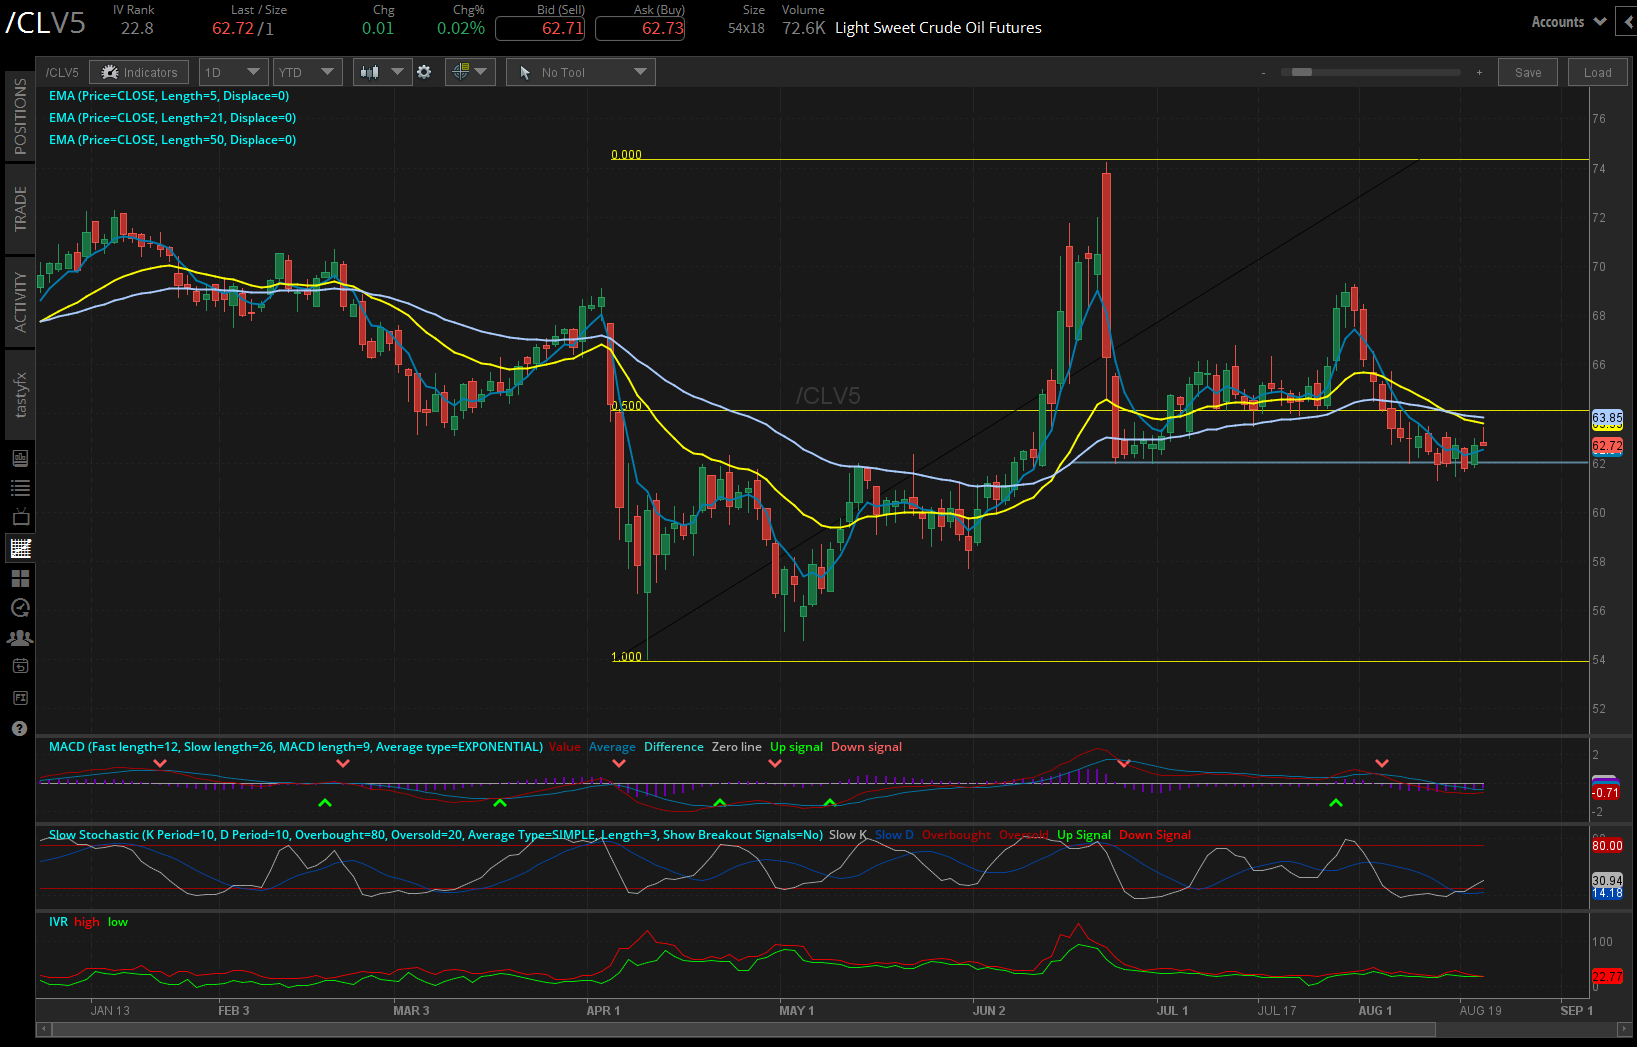Click the Load button

(x=1597, y=71)
